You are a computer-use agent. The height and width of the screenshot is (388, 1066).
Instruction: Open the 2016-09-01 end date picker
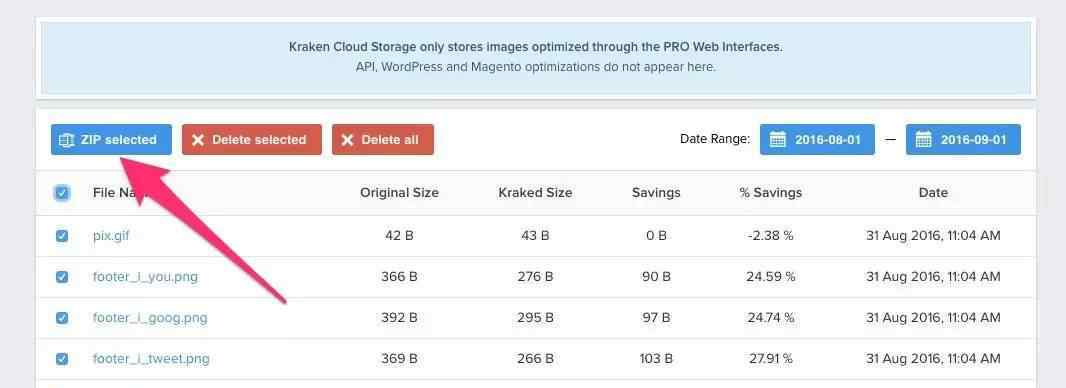click(963, 139)
